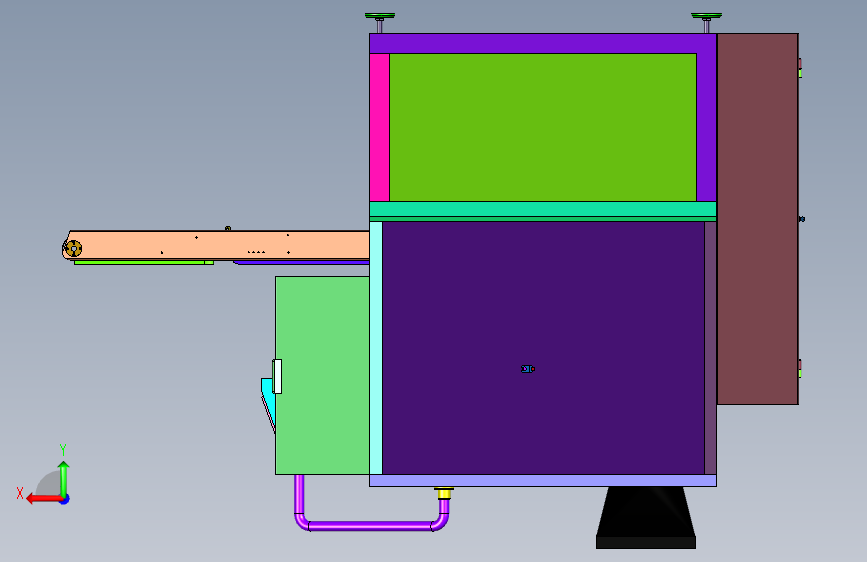Select the magenta vertical strip
867x562 pixels.
click(x=379, y=127)
